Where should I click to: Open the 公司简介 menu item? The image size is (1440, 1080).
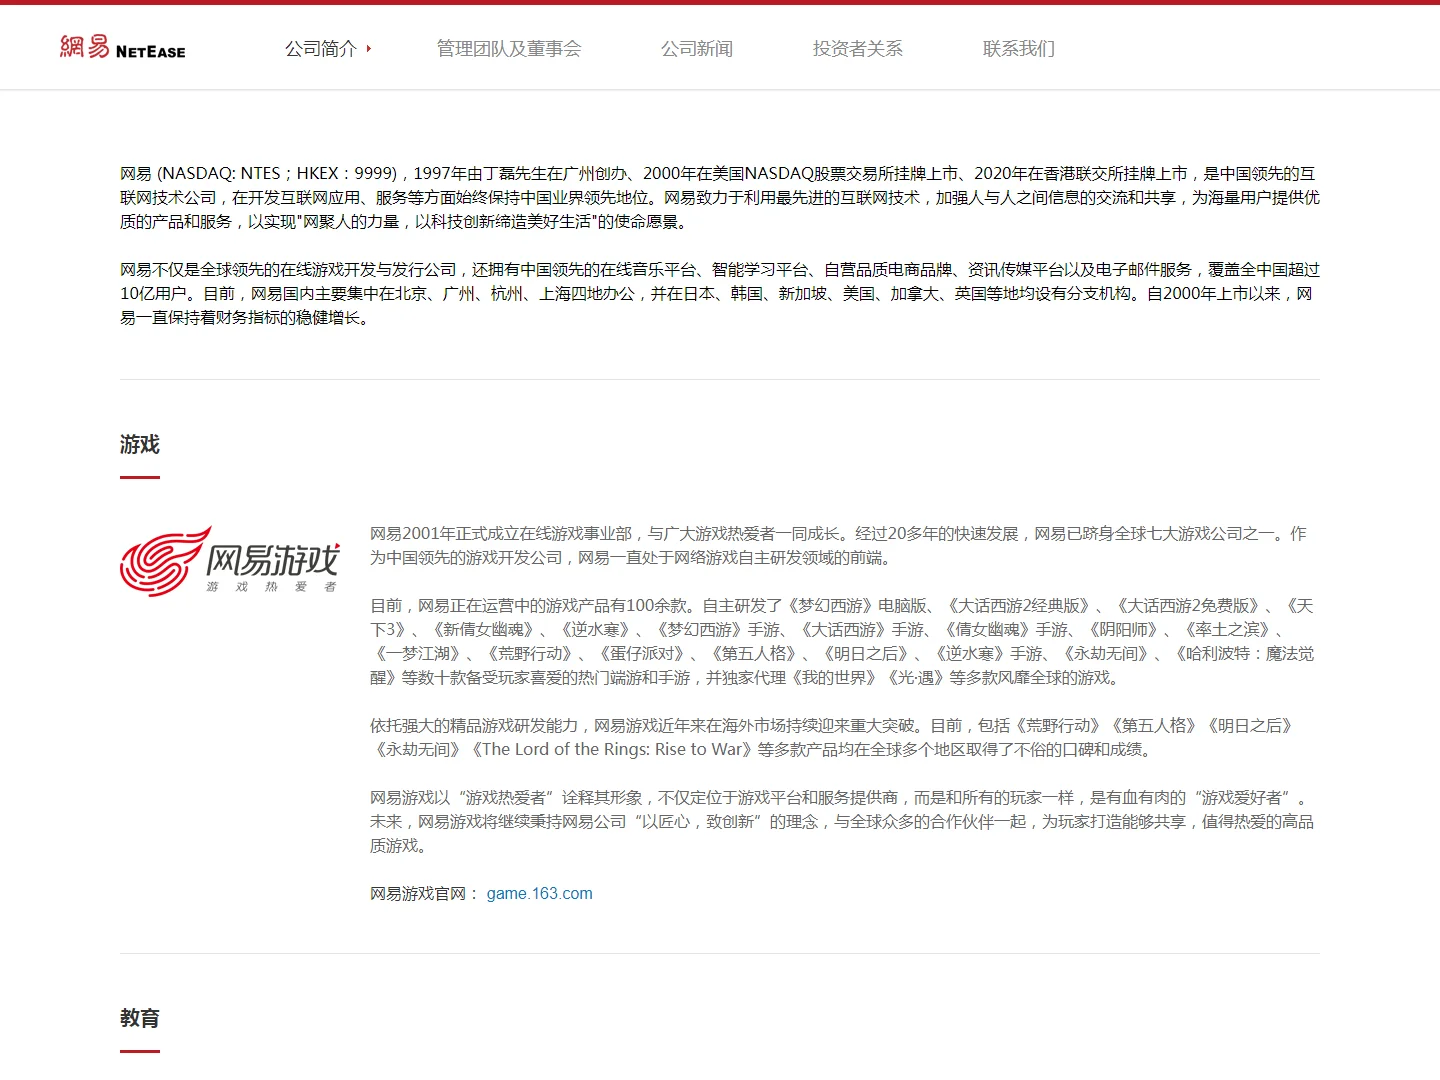321,48
